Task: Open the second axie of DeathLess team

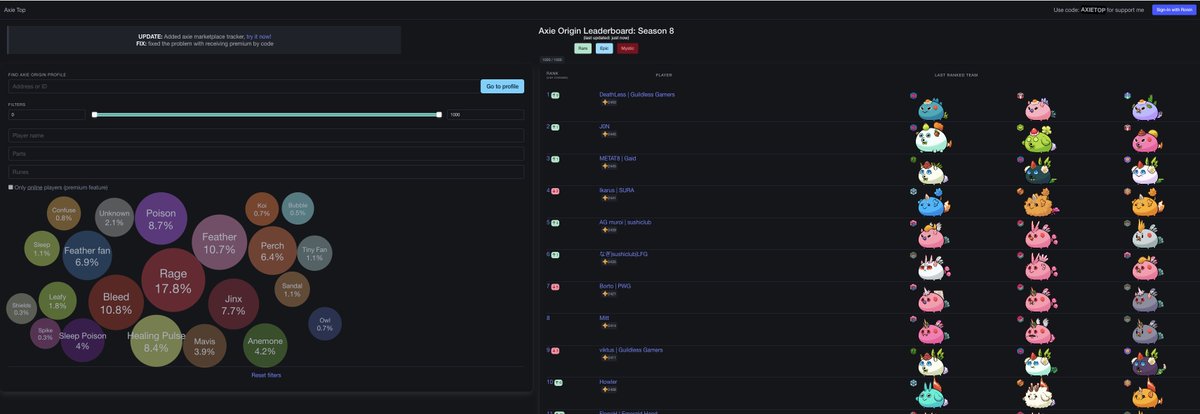Action: coord(1039,107)
